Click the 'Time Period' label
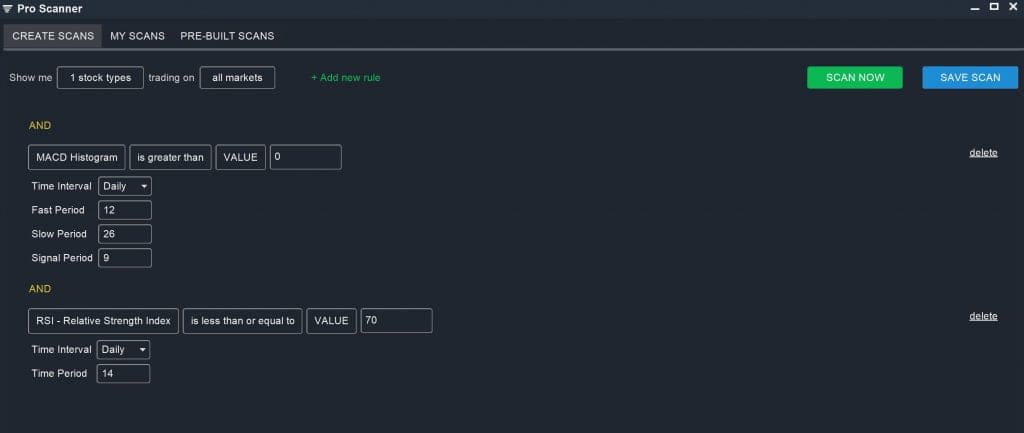Screen dimensions: 1024x433 (59, 374)
